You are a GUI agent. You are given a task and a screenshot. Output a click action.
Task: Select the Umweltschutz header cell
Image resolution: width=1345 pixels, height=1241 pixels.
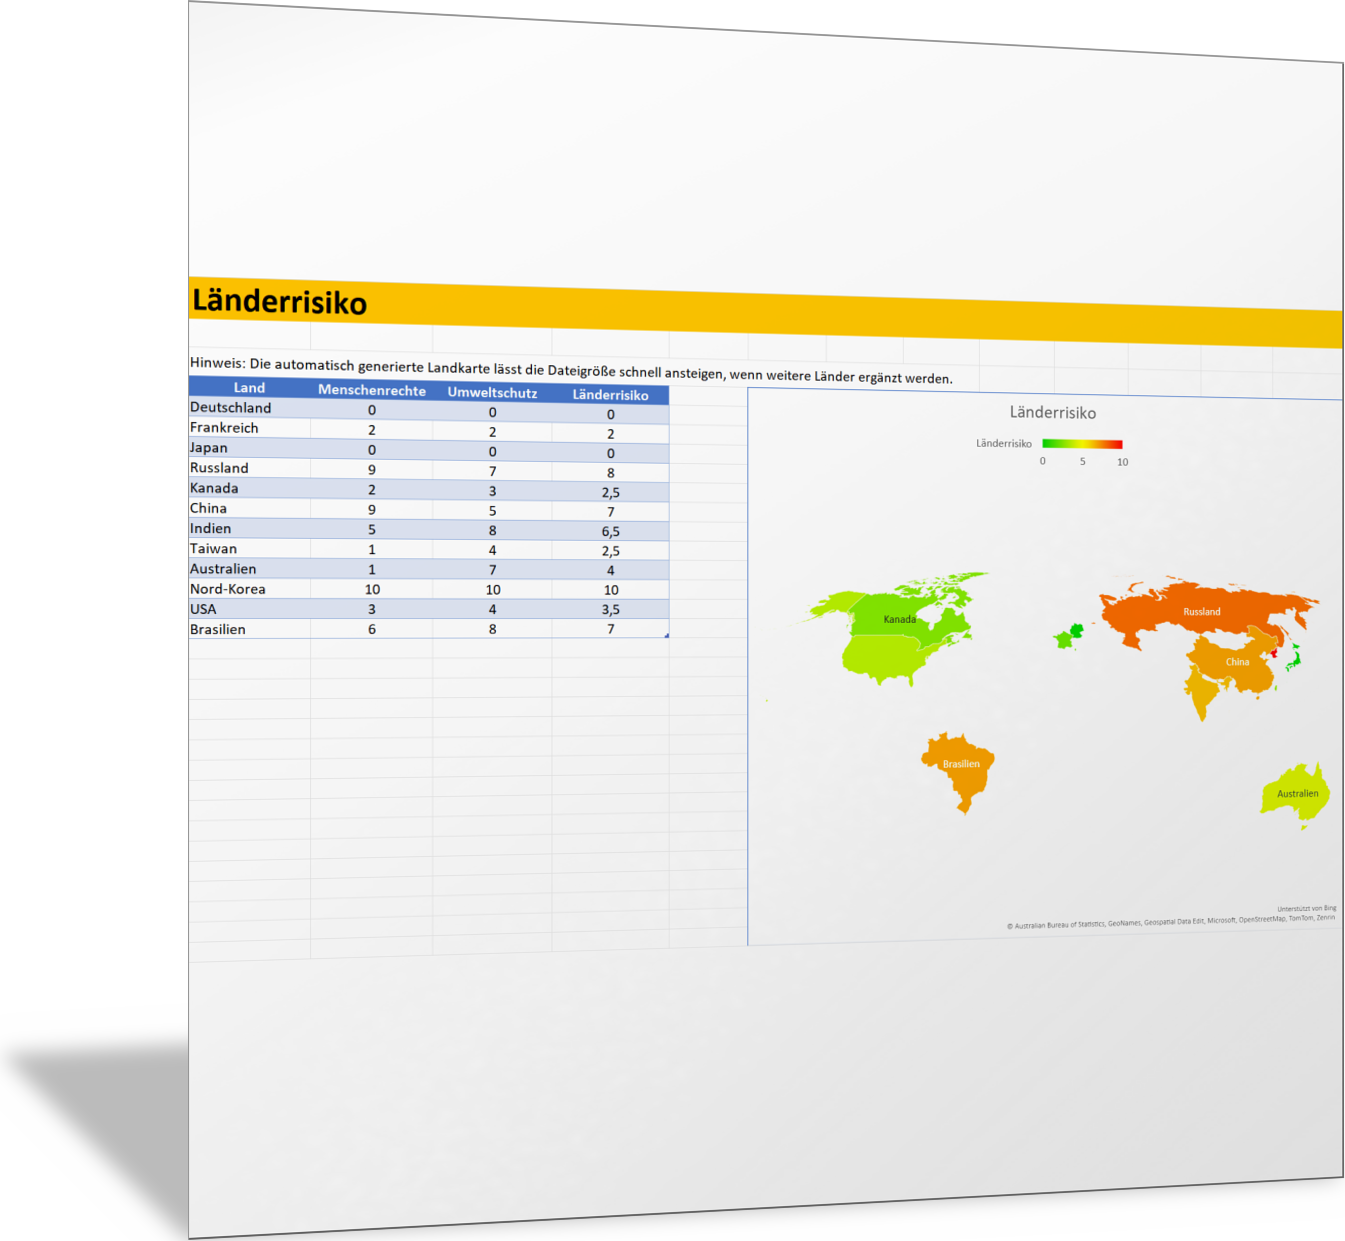click(x=492, y=393)
